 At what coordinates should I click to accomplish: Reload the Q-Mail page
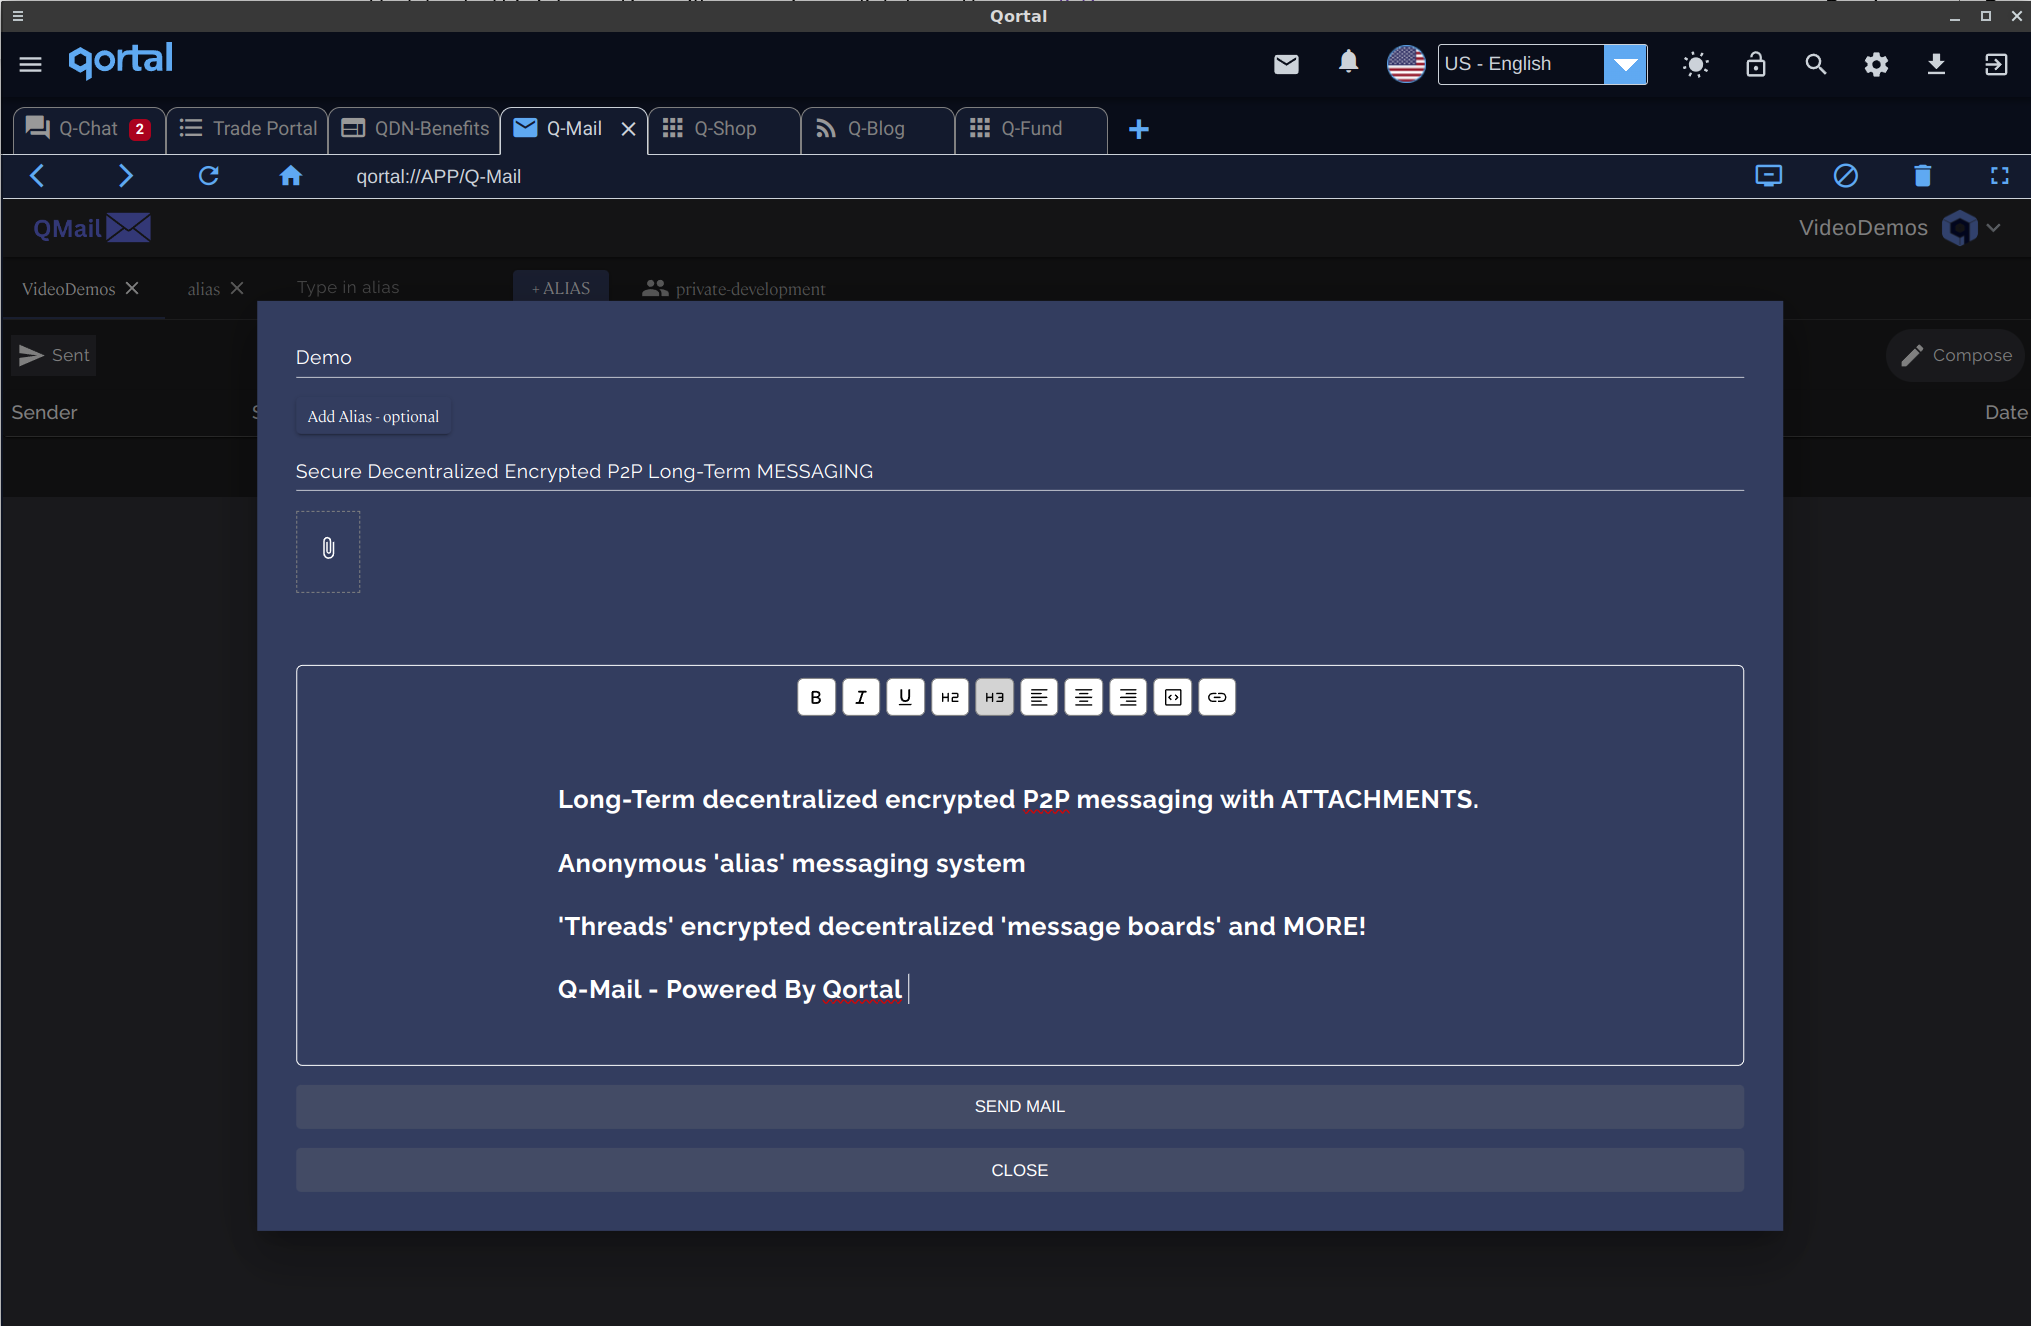(208, 176)
